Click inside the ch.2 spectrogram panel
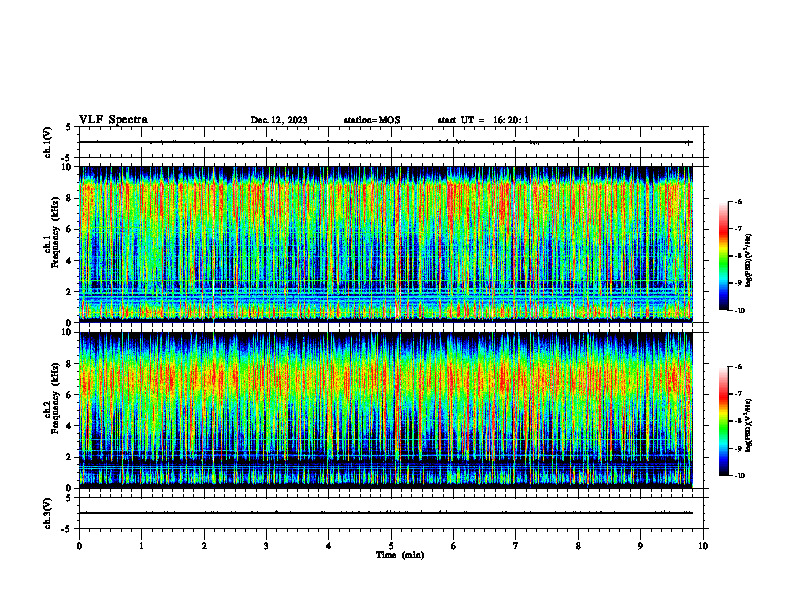 [386, 410]
